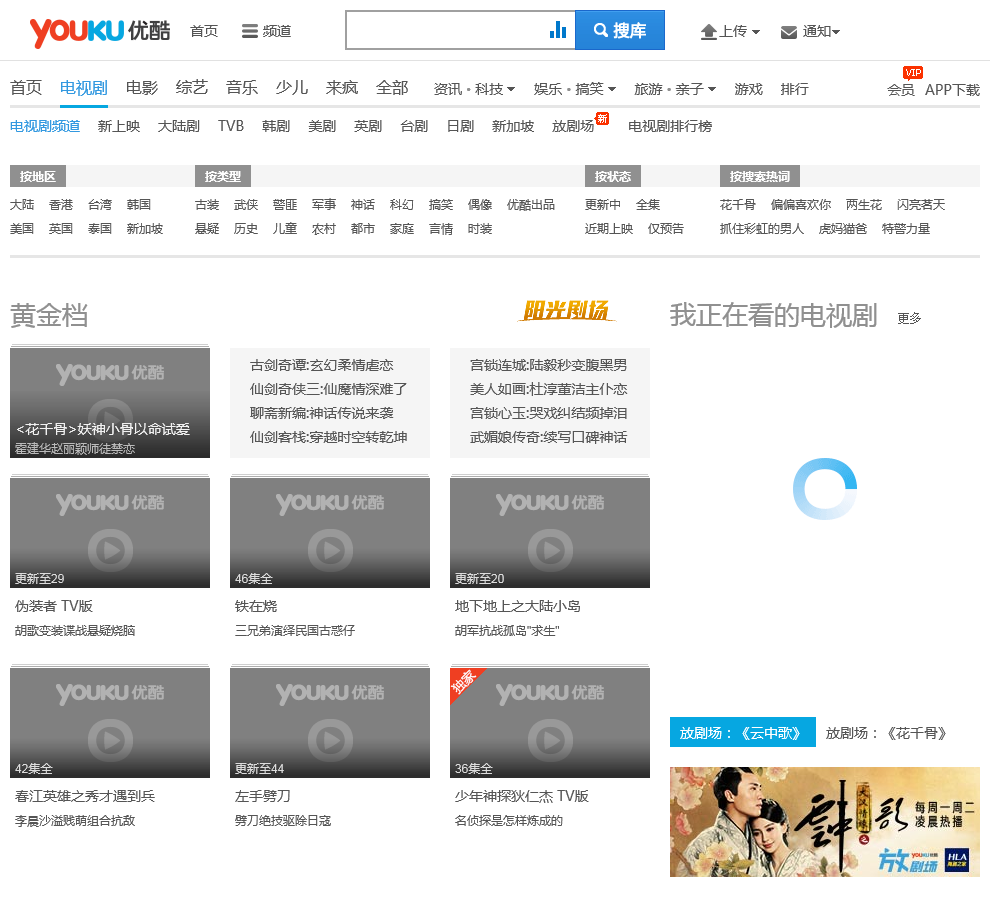This screenshot has height=900, width=990.
Task: Open 铁在烧 title link
Action: pos(256,606)
